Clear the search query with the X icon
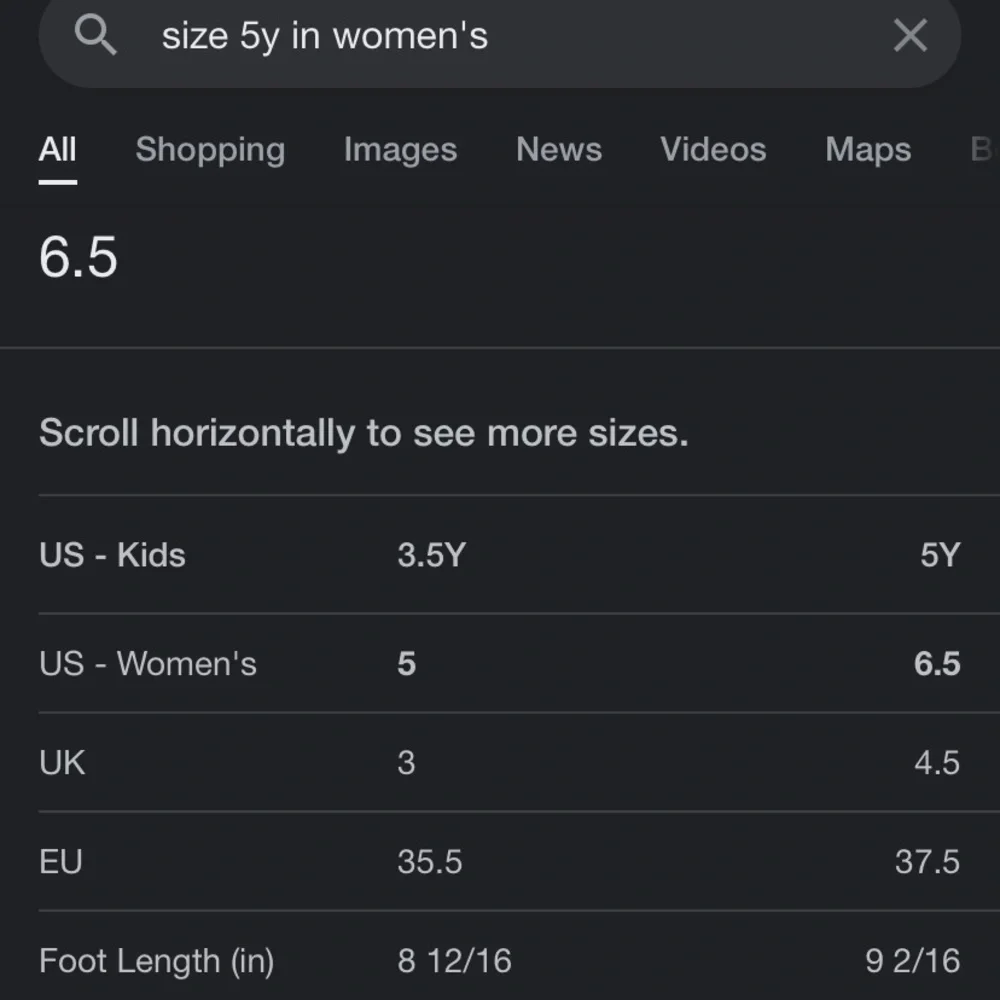 click(x=910, y=35)
